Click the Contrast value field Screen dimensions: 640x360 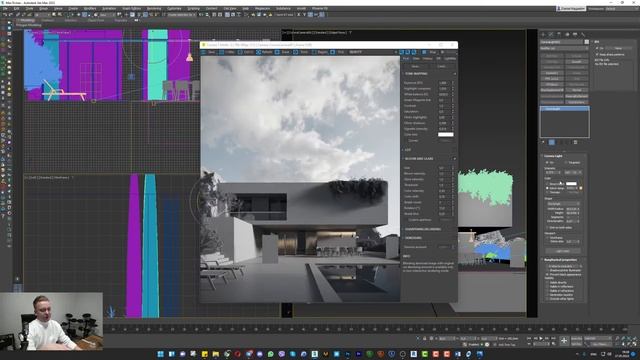[x=445, y=106]
